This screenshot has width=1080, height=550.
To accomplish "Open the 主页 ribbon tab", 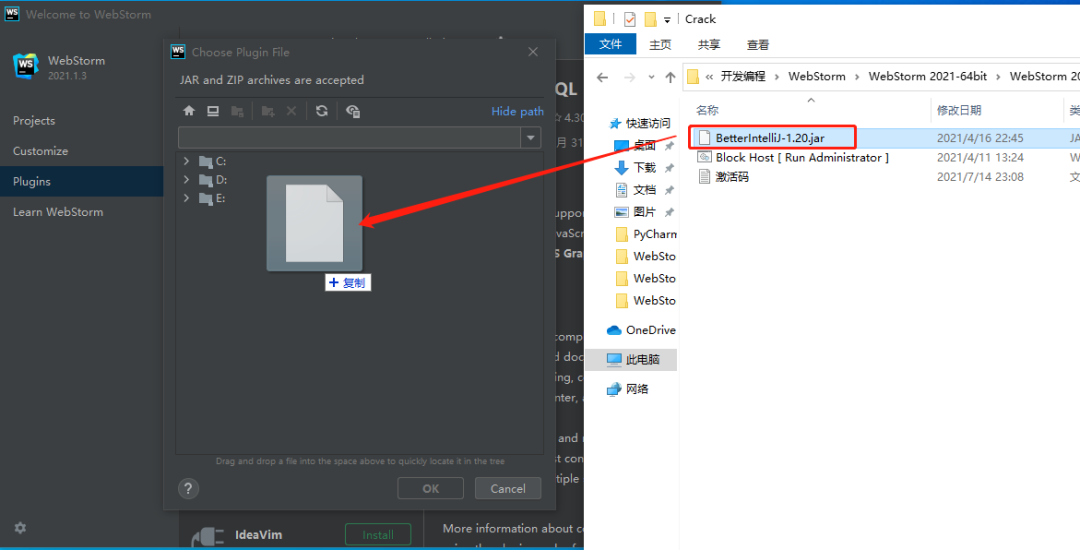I will coord(660,44).
